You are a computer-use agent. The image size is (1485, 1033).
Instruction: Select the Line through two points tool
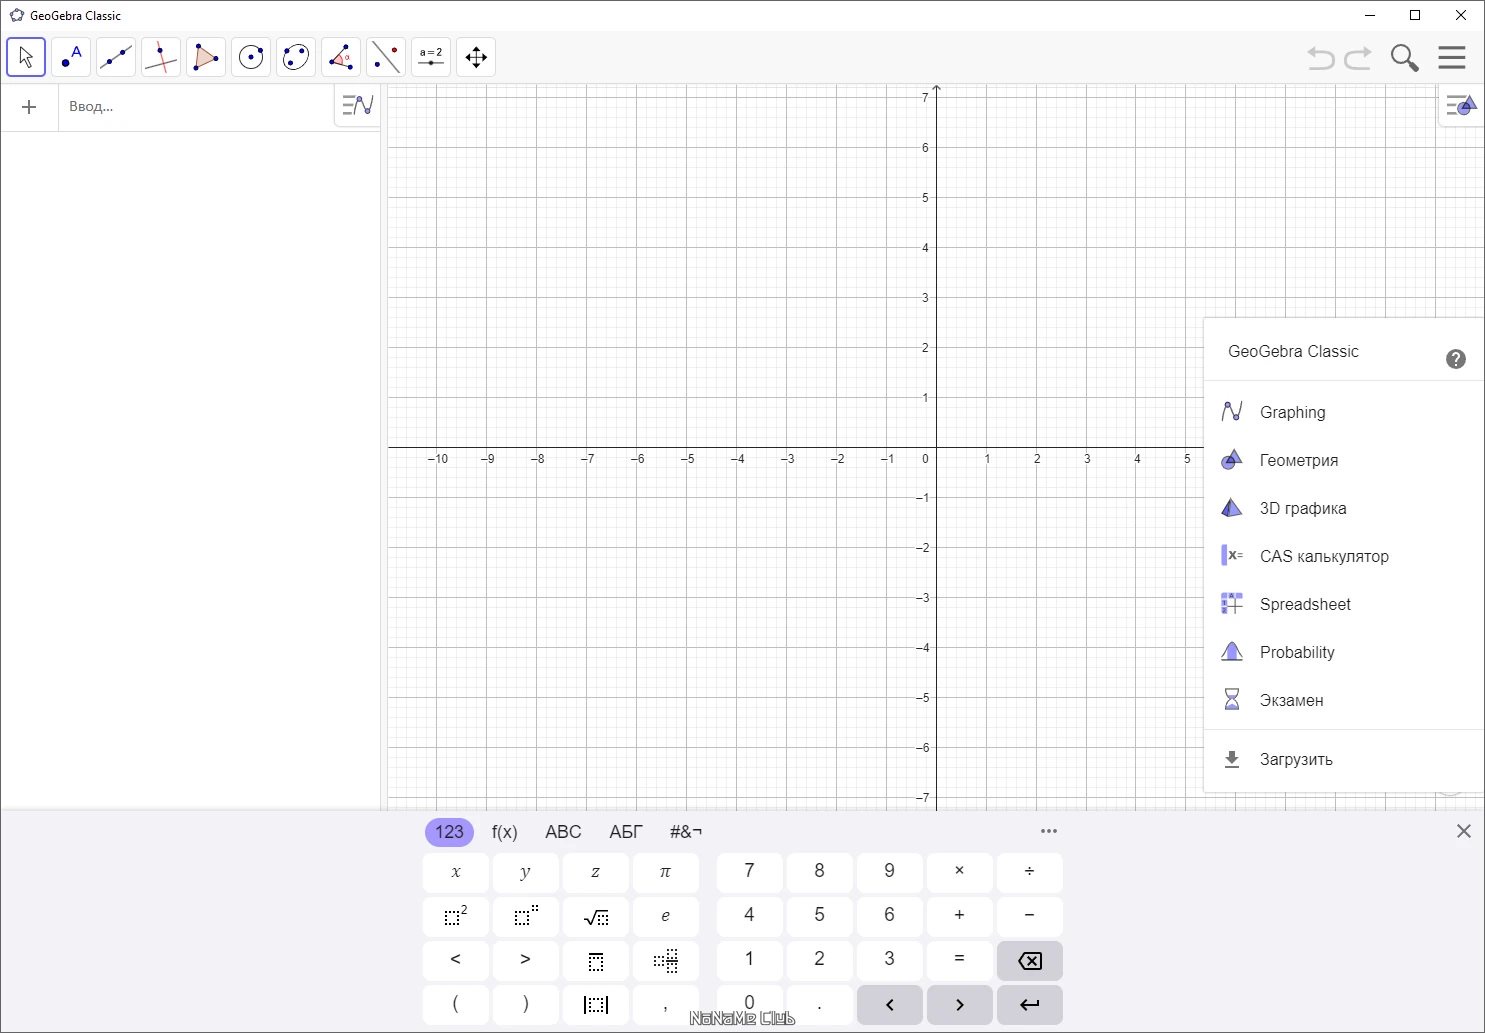tap(116, 57)
